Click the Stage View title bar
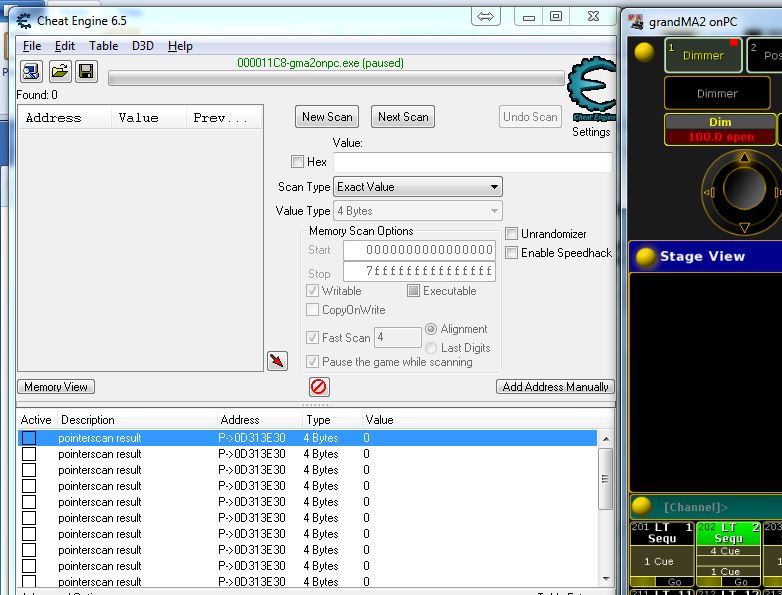Screen dimensions: 782x595 point(706,256)
